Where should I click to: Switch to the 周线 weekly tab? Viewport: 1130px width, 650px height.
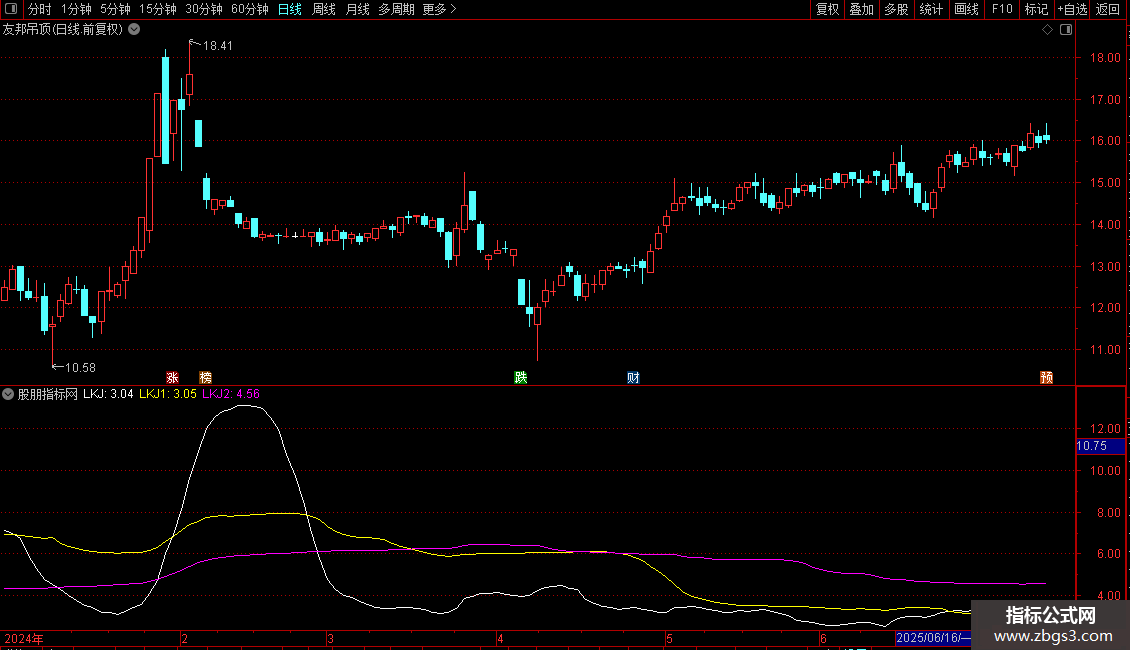(324, 10)
